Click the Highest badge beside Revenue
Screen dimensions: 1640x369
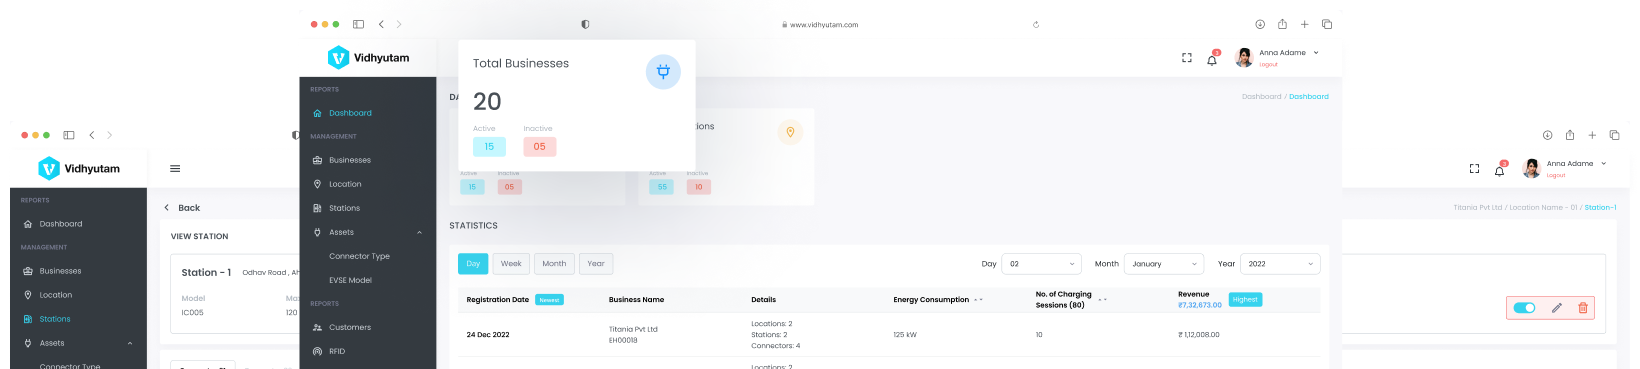pos(1245,299)
